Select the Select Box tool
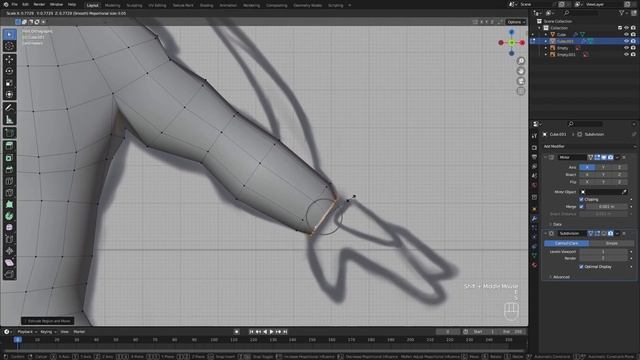Screen dimensions: 640x360 tap(9, 35)
